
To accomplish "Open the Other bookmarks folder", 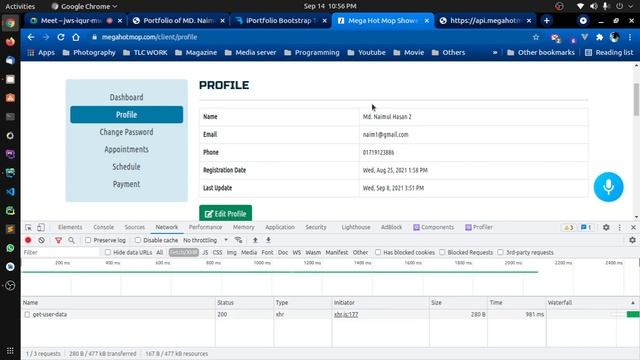I will coord(541,52).
